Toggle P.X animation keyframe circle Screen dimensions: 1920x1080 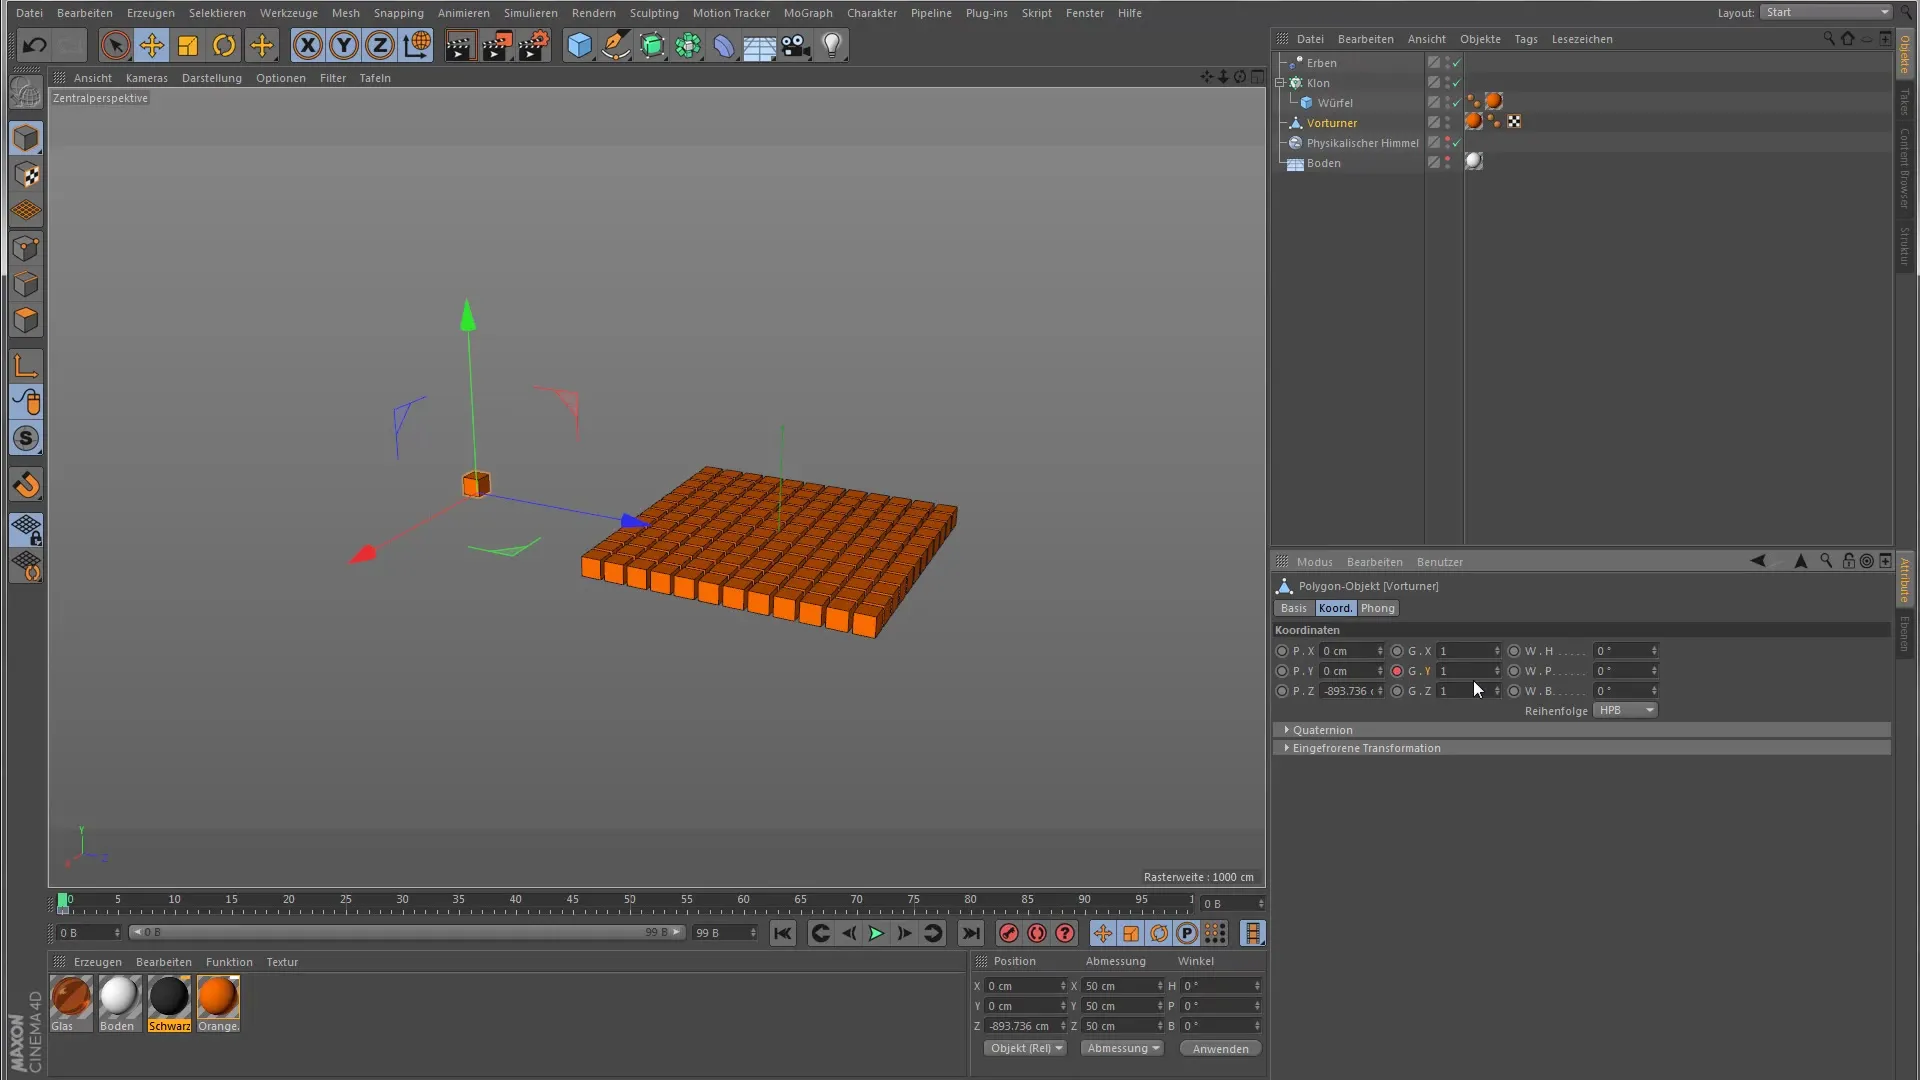(x=1282, y=651)
